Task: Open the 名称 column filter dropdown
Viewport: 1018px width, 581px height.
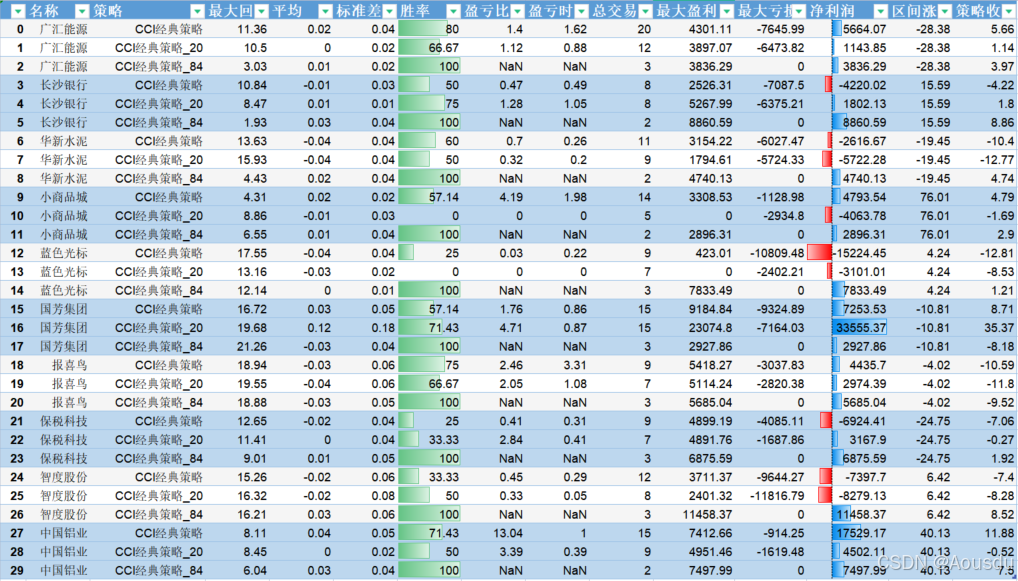Action: 82,10
